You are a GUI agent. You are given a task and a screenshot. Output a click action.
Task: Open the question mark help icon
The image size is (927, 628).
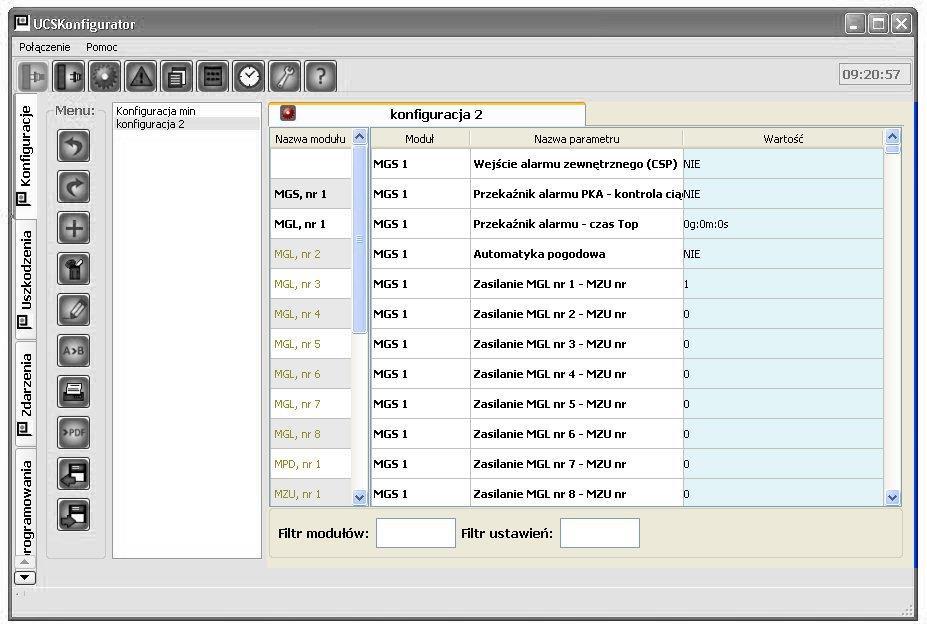(x=320, y=76)
